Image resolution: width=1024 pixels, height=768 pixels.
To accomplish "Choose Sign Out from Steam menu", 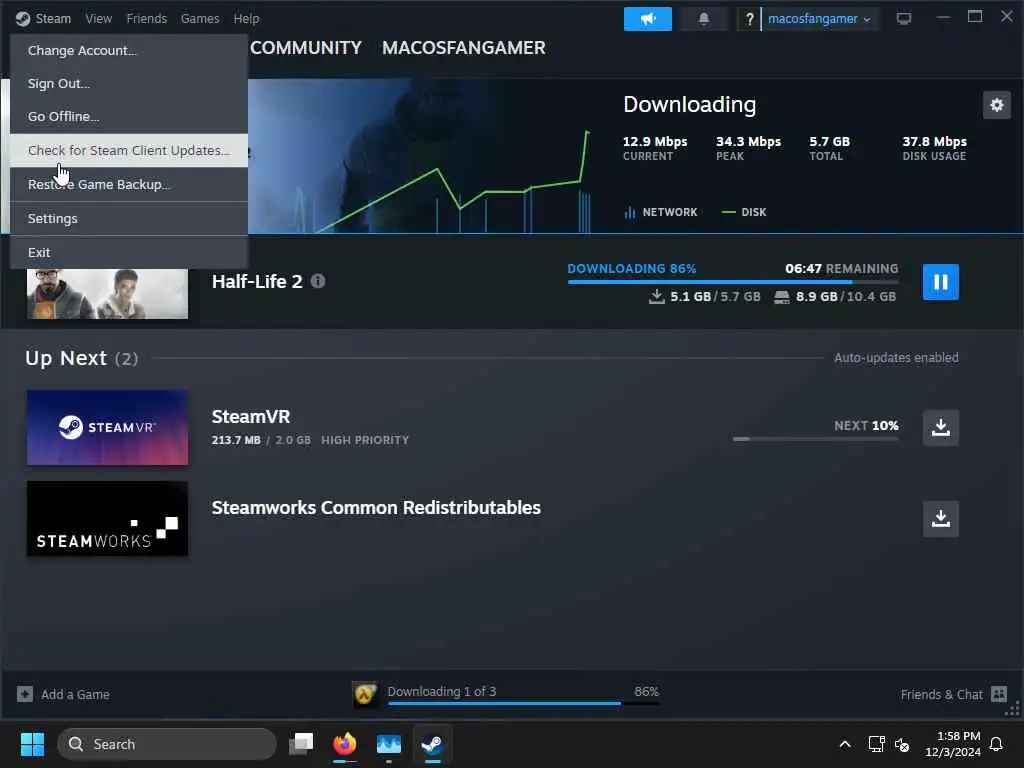I will click(x=129, y=84).
